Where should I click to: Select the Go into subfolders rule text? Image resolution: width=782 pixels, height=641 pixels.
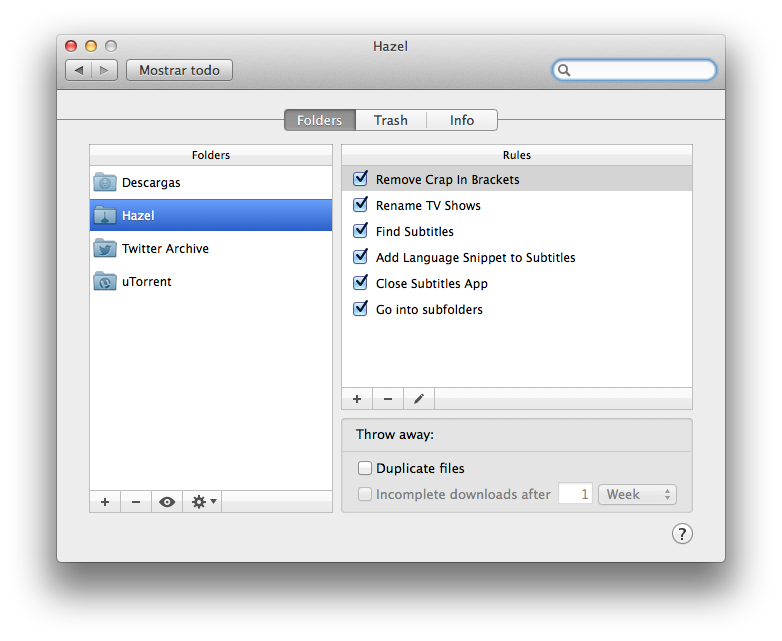(x=429, y=309)
